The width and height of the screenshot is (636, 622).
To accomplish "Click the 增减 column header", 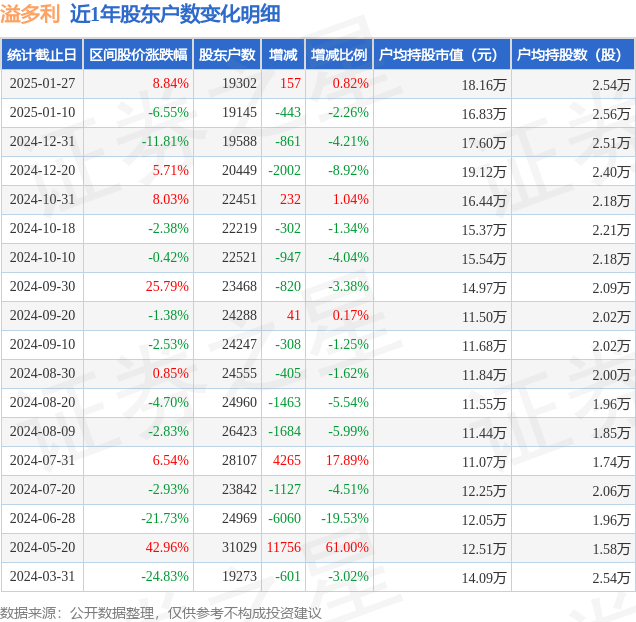I will [283, 54].
